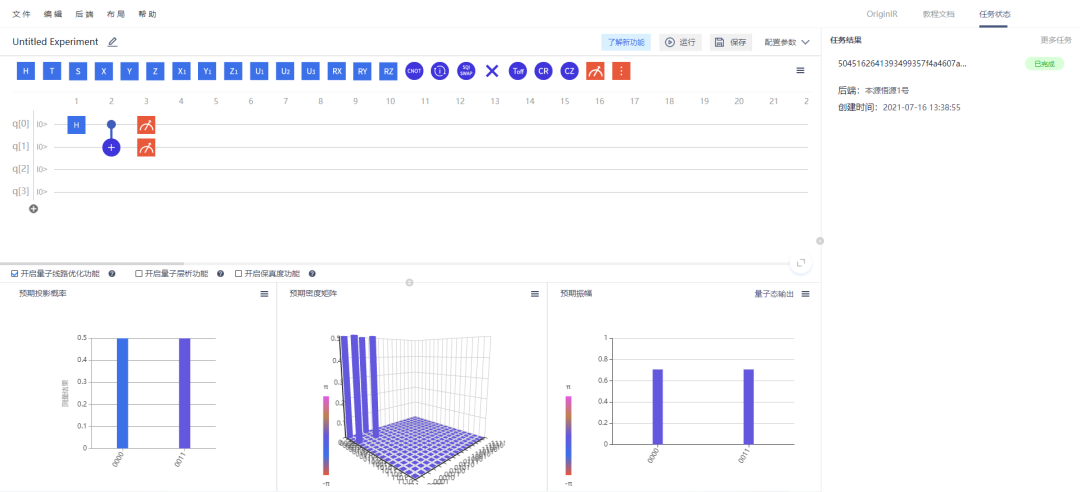The height and width of the screenshot is (492, 1080).
Task: Rename experiment using the pencil icon
Action: [x=112, y=42]
